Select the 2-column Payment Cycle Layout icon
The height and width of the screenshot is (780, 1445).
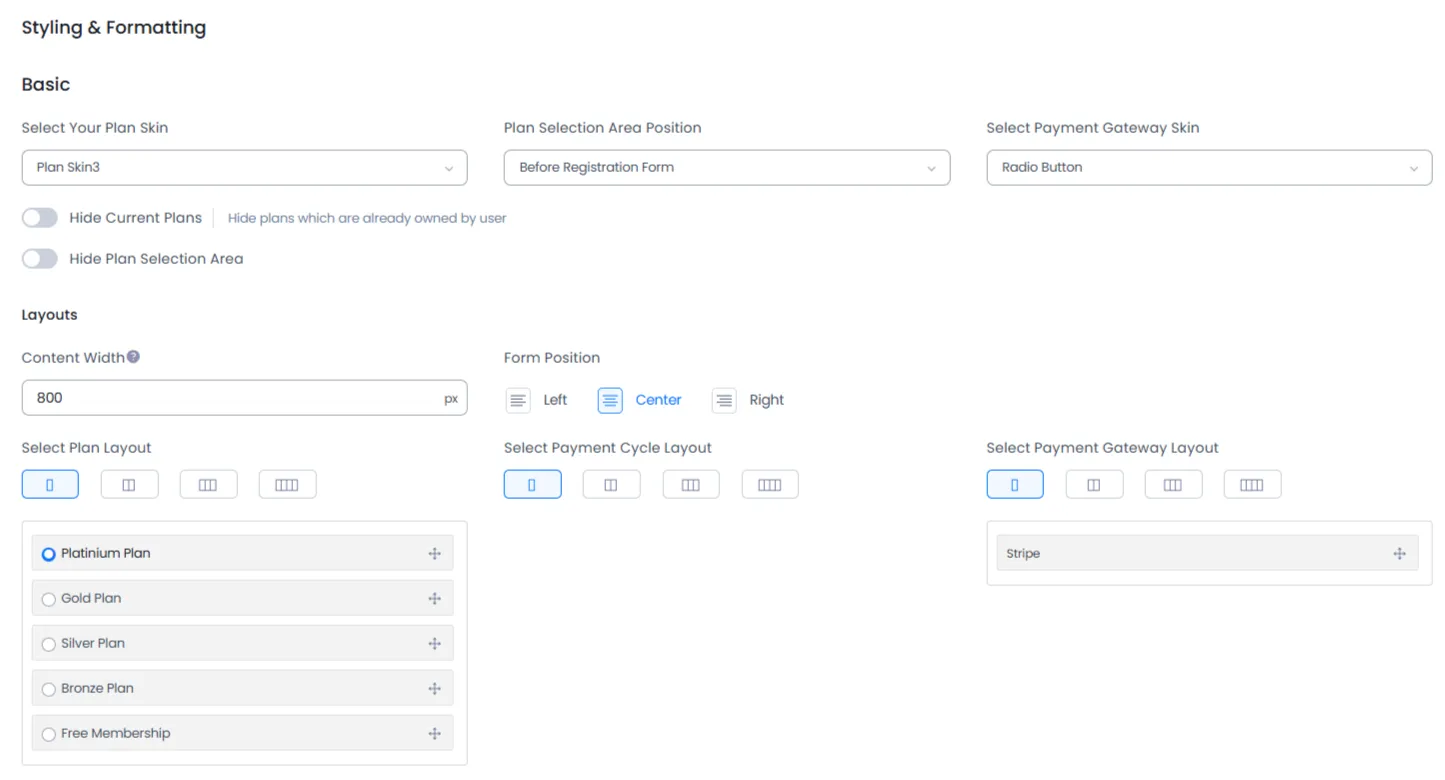point(611,484)
